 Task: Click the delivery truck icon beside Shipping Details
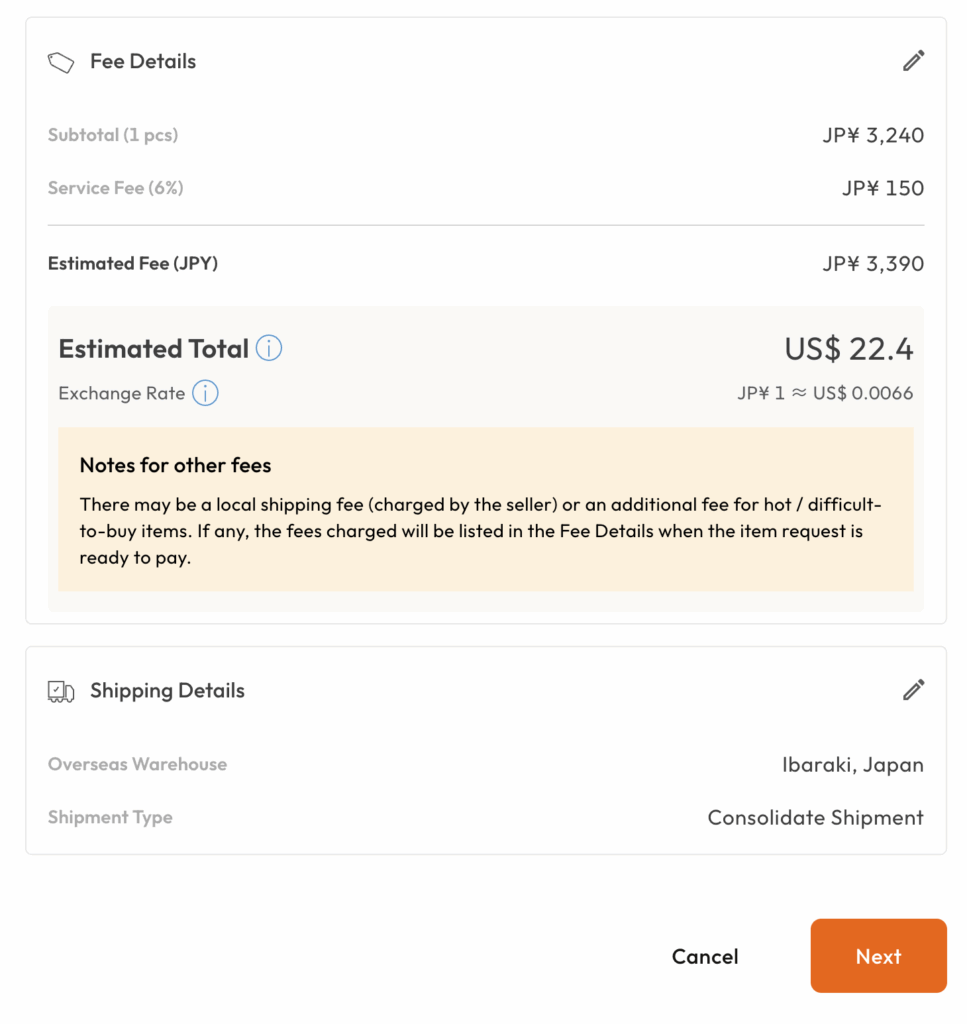(61, 691)
